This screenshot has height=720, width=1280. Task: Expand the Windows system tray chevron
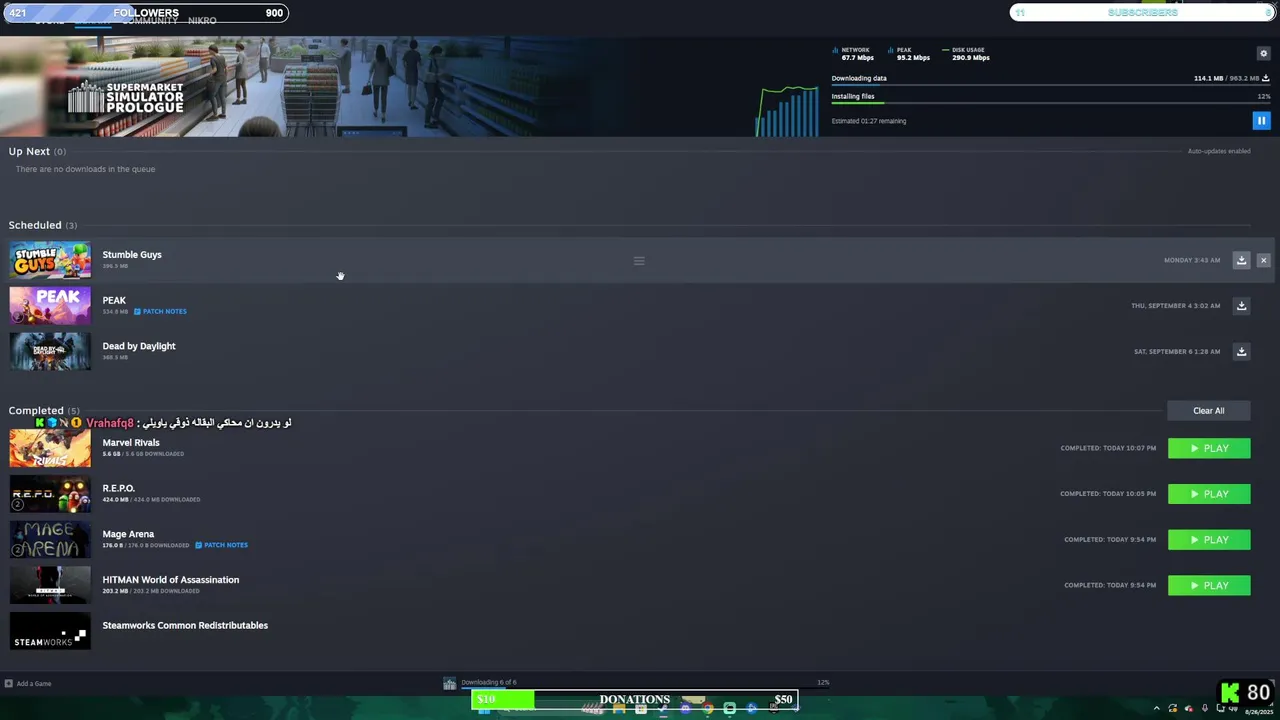[1157, 708]
